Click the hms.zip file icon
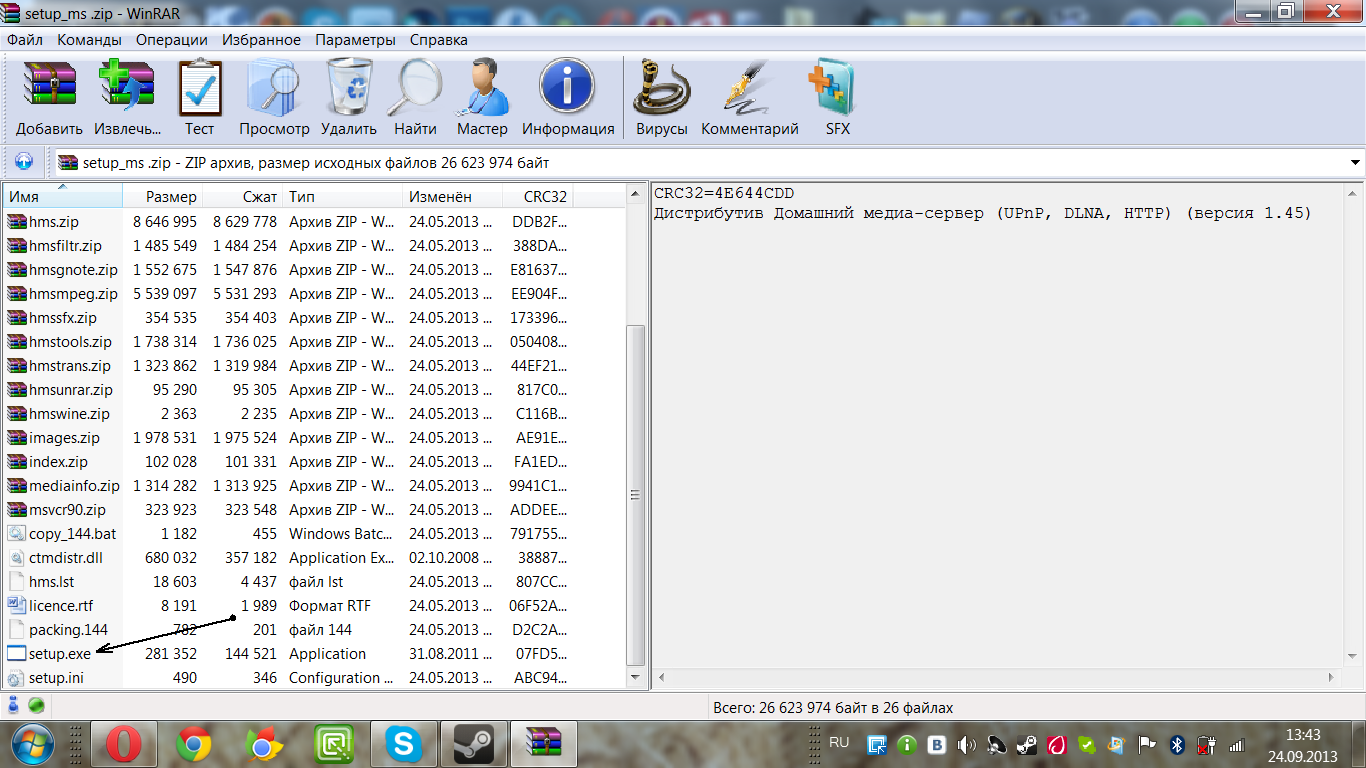Image resolution: width=1366 pixels, height=768 pixels. tap(16, 222)
